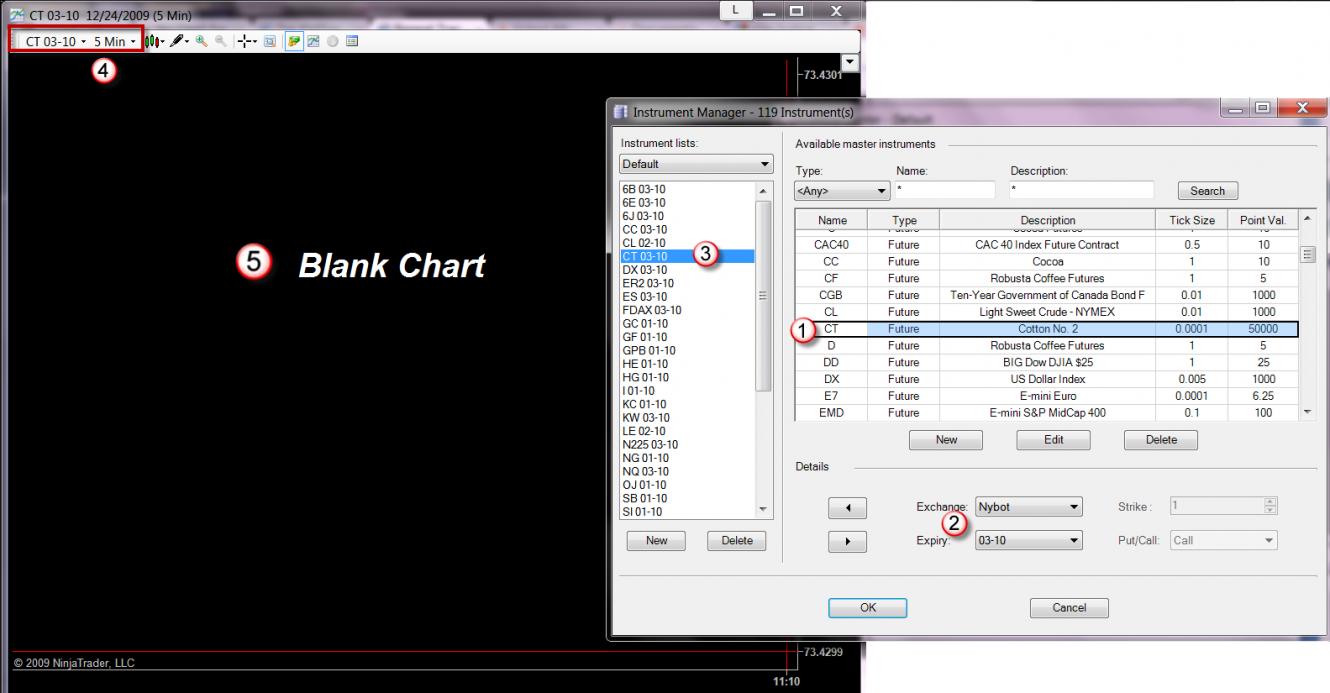The width and height of the screenshot is (1330, 693).
Task: Select 6E 03-10 in instrument list
Action: (x=687, y=202)
